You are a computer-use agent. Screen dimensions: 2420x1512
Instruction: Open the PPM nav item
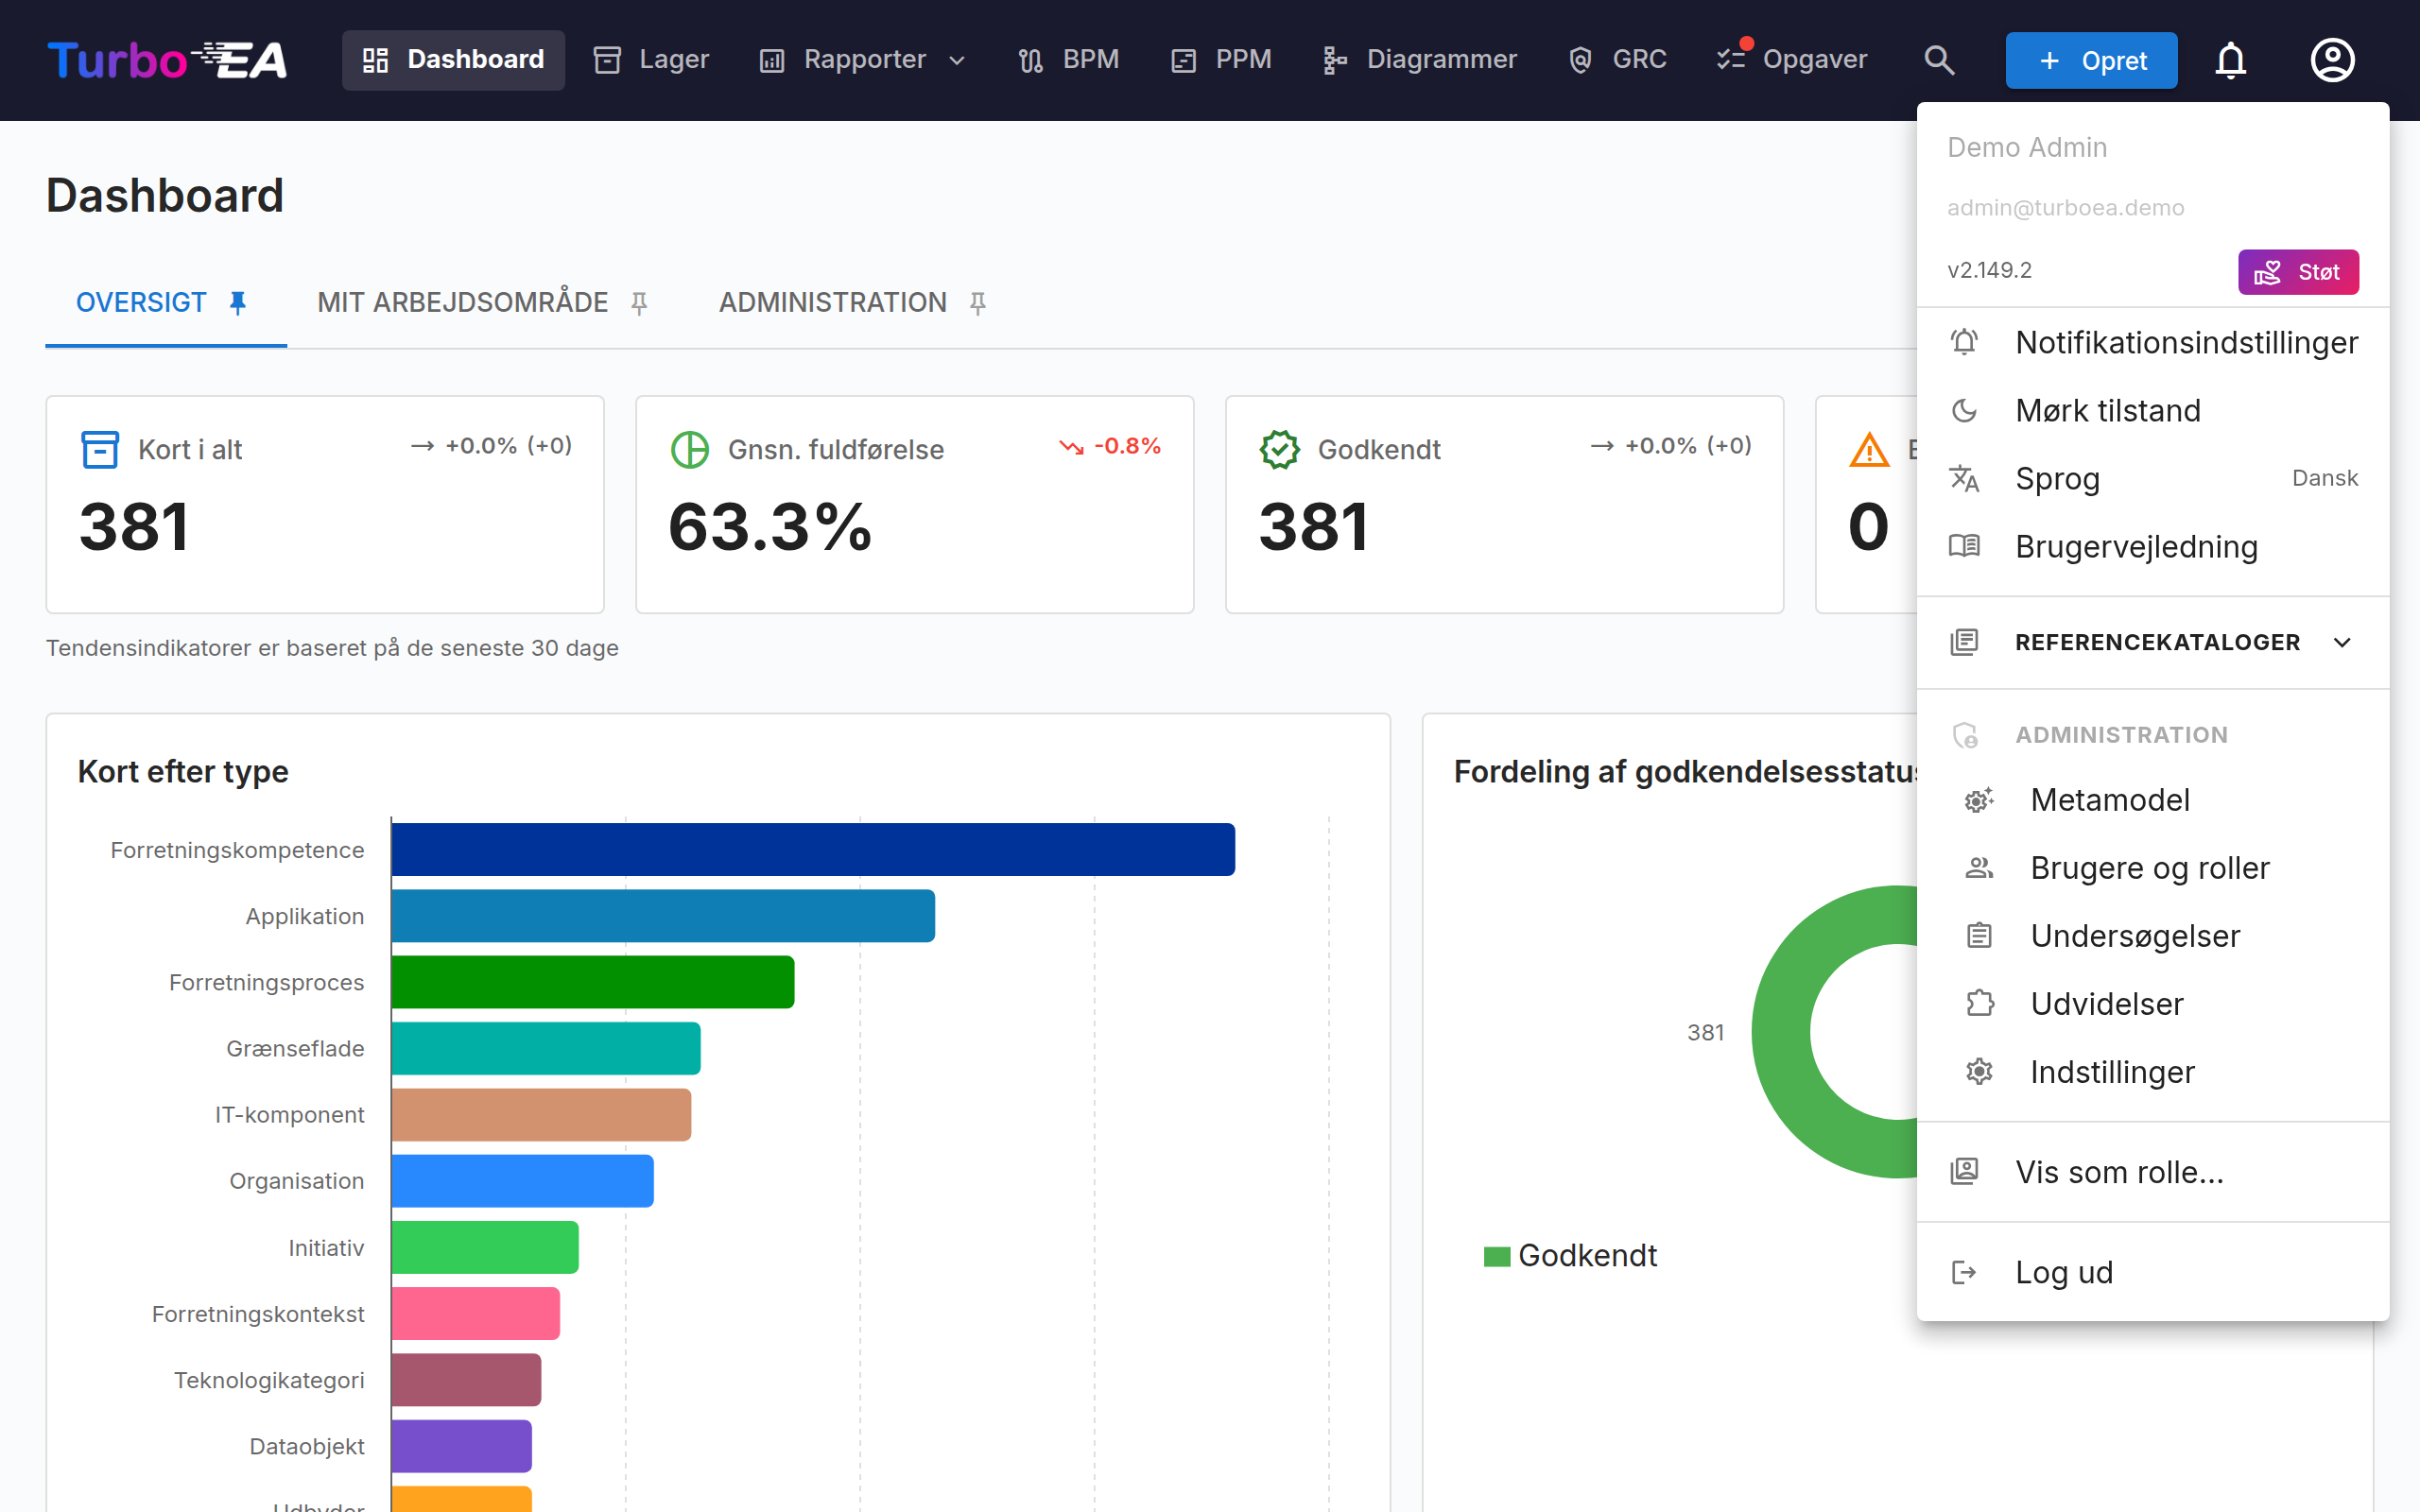coord(1220,60)
